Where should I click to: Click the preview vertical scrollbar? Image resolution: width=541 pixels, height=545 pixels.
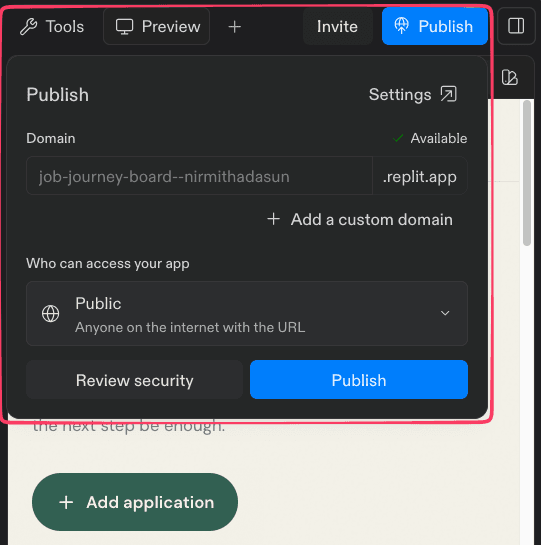click(527, 173)
